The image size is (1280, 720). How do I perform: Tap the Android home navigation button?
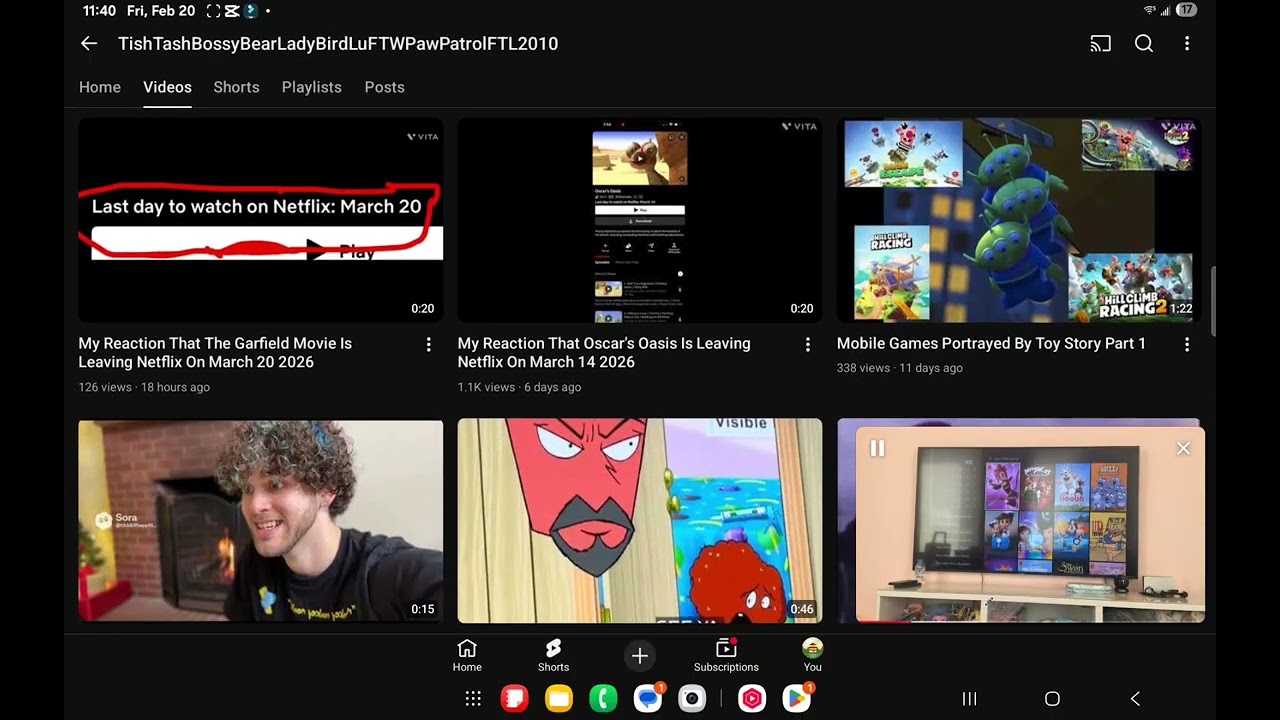point(1052,699)
